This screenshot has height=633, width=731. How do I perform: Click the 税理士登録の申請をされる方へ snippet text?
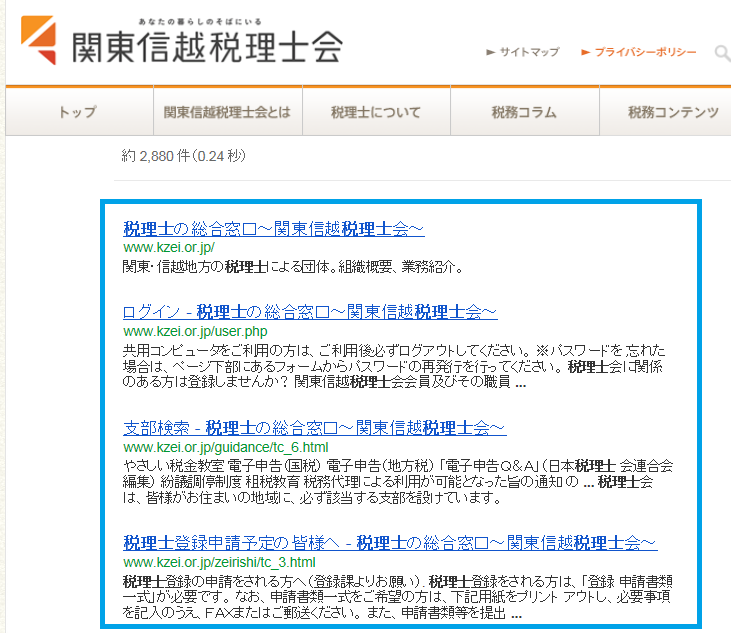point(397,597)
